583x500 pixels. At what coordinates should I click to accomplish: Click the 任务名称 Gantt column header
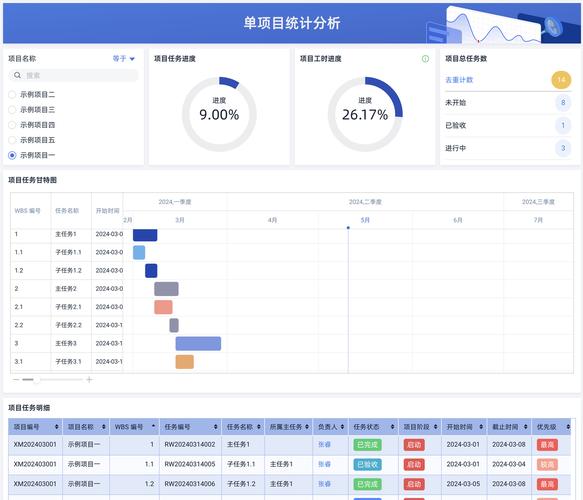pyautogui.click(x=67, y=211)
